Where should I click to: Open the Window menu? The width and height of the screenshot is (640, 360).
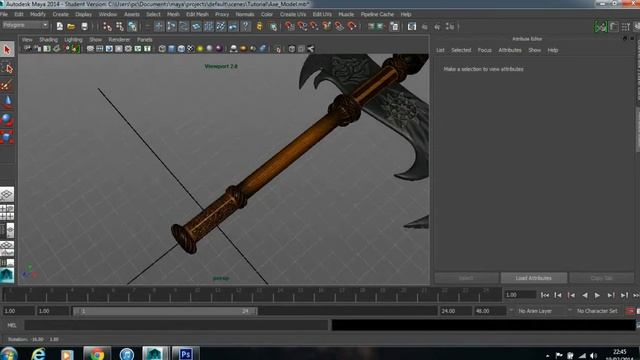click(108, 14)
